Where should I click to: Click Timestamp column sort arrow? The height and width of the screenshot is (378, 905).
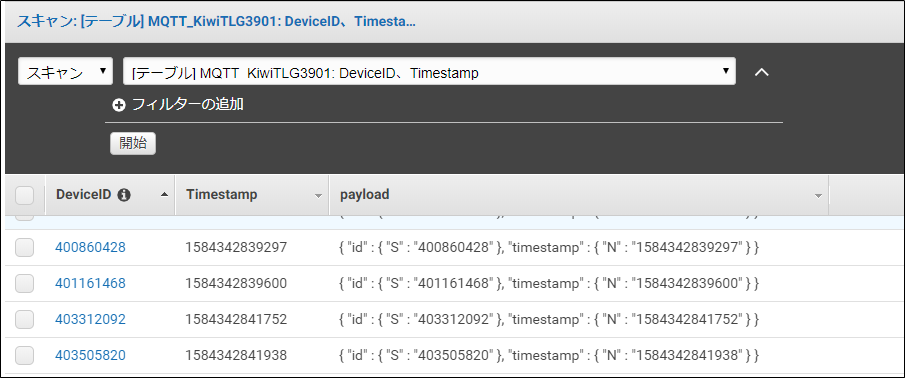[x=318, y=196]
